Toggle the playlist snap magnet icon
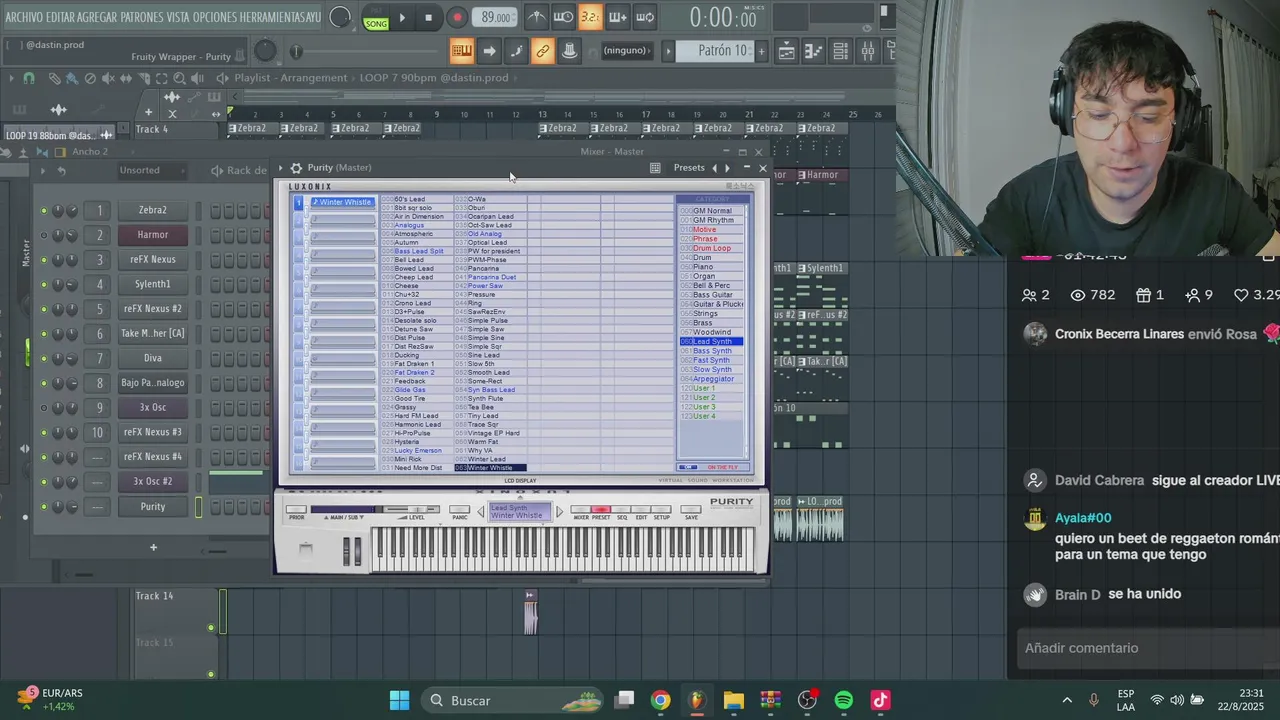 [28, 78]
